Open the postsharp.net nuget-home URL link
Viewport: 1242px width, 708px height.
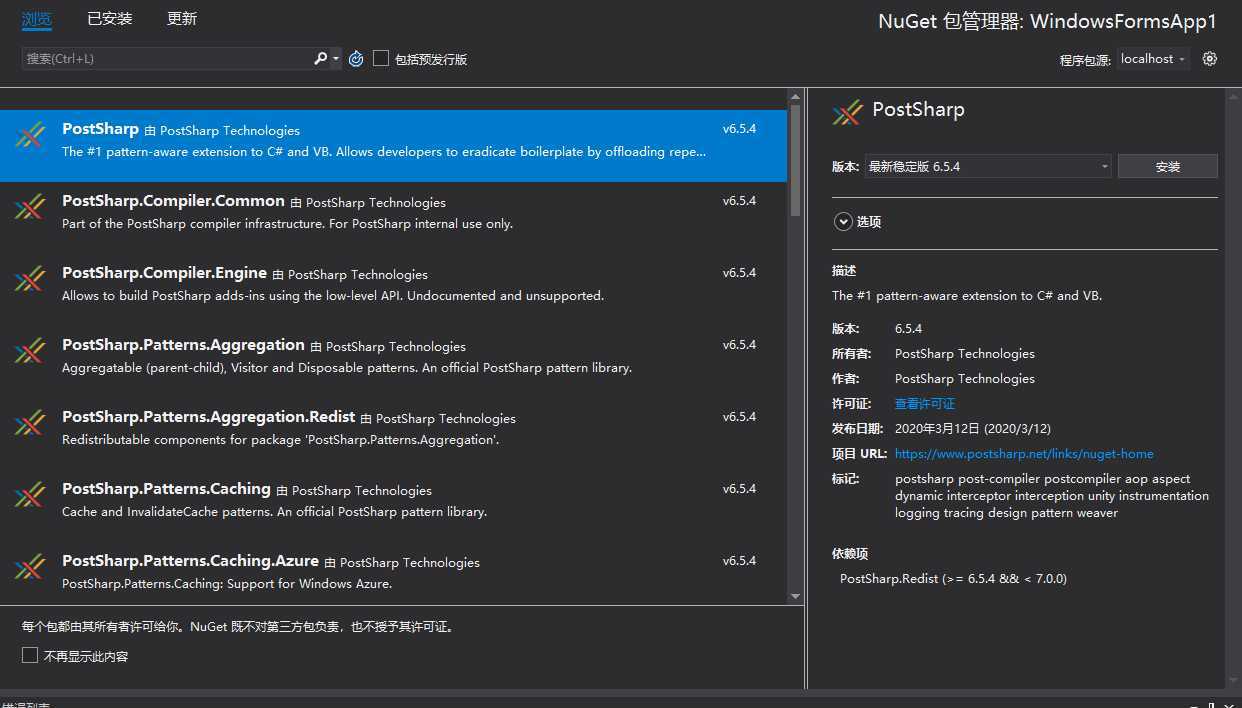click(1024, 454)
